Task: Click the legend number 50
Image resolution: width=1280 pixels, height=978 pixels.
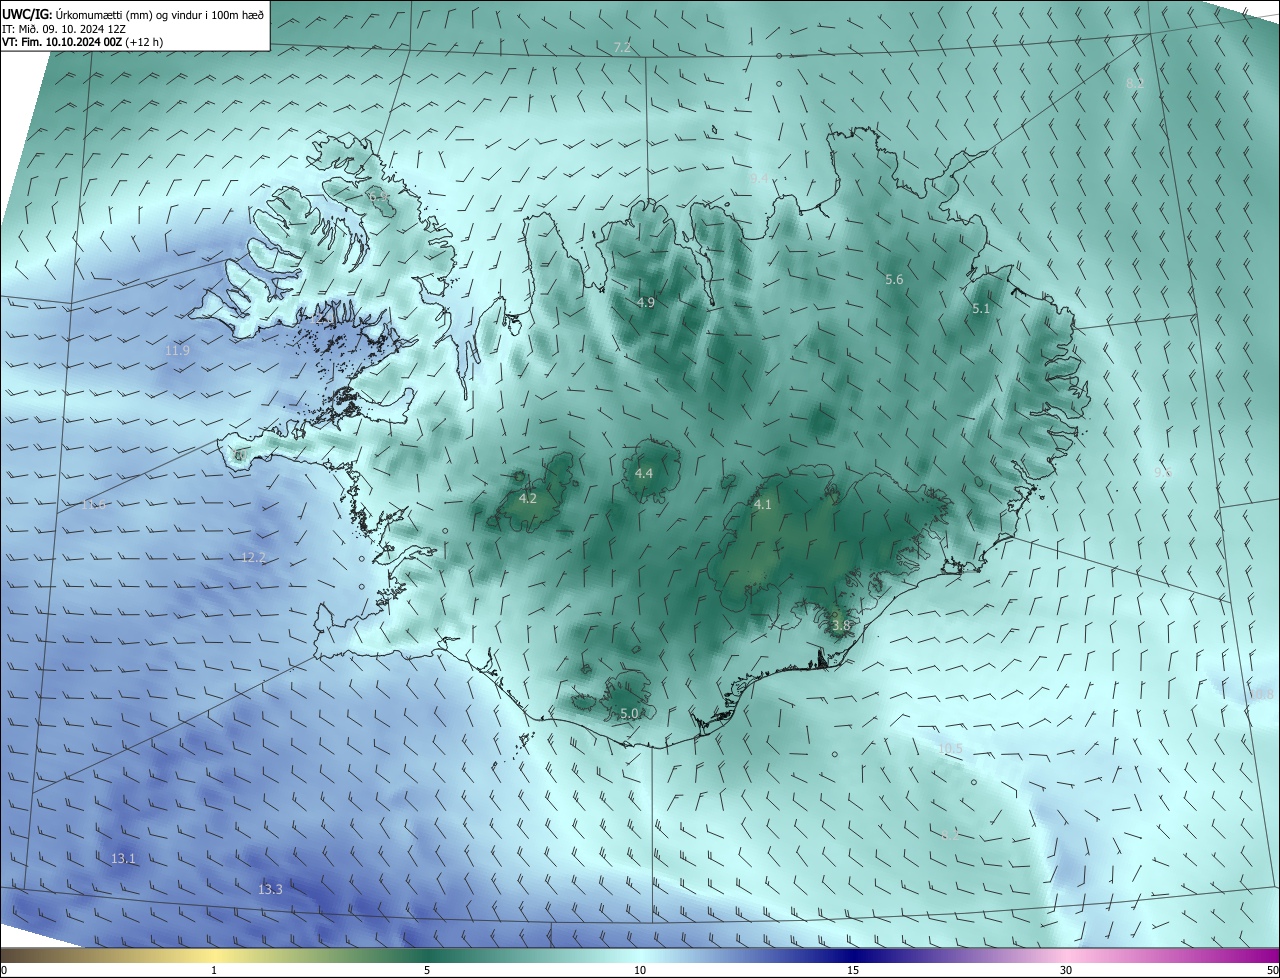Action: pos(1271,970)
